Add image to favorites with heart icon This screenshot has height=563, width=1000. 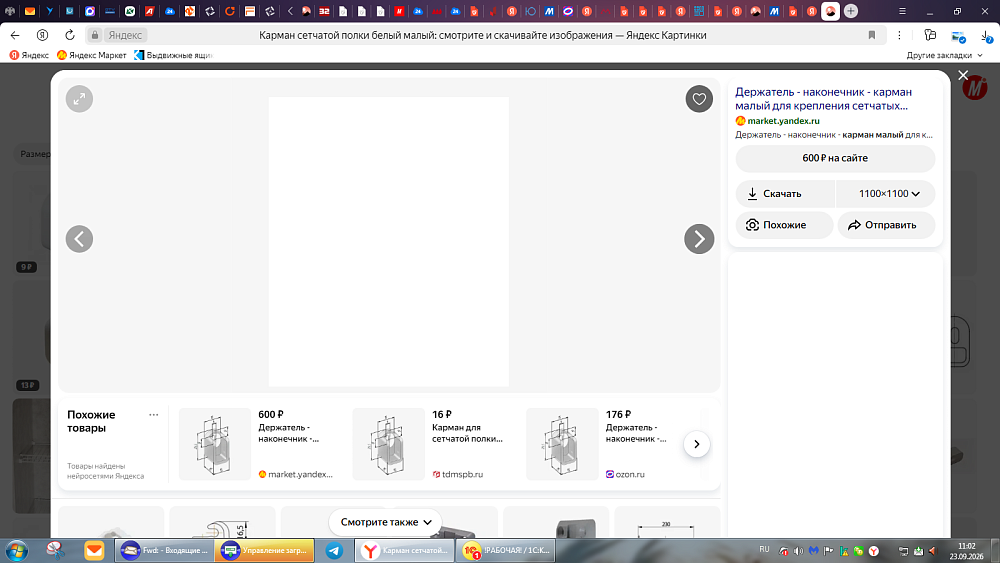(x=699, y=99)
